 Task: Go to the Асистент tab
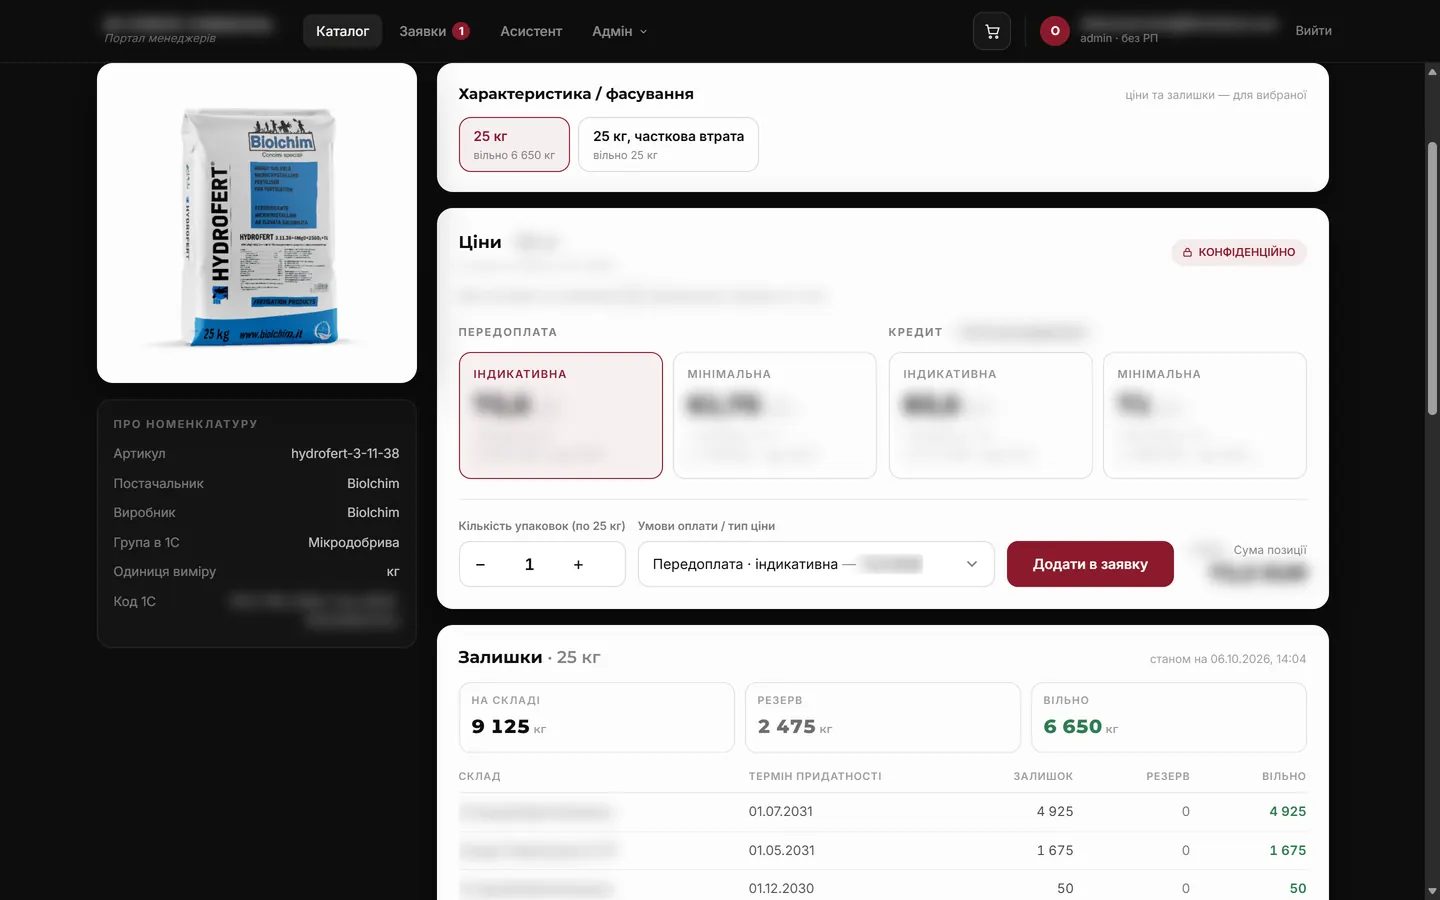(531, 31)
